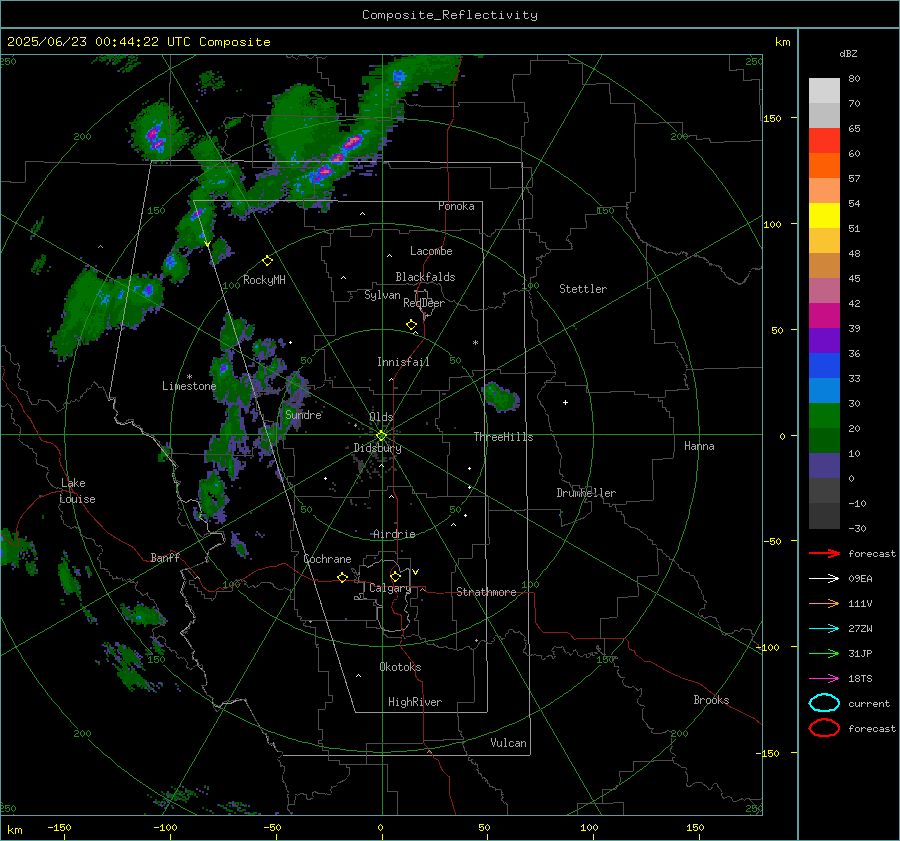This screenshot has width=900, height=841.
Task: Click the 'Innisfail' label
Action: (403, 362)
